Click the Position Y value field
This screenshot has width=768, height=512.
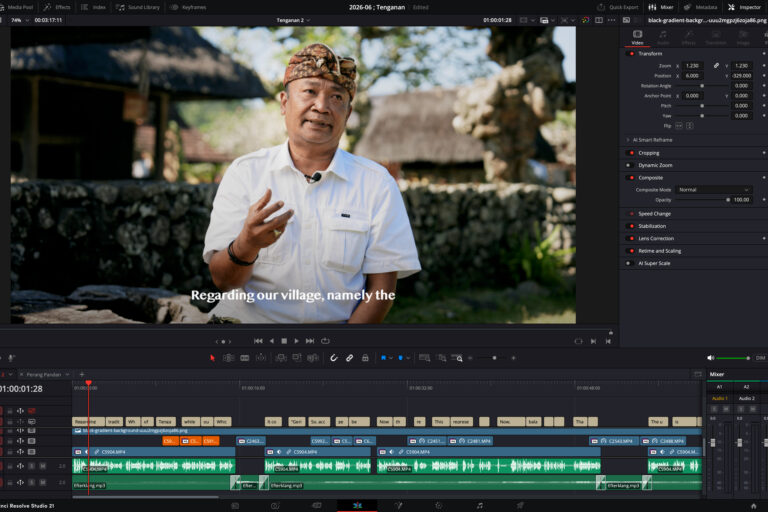[742, 76]
